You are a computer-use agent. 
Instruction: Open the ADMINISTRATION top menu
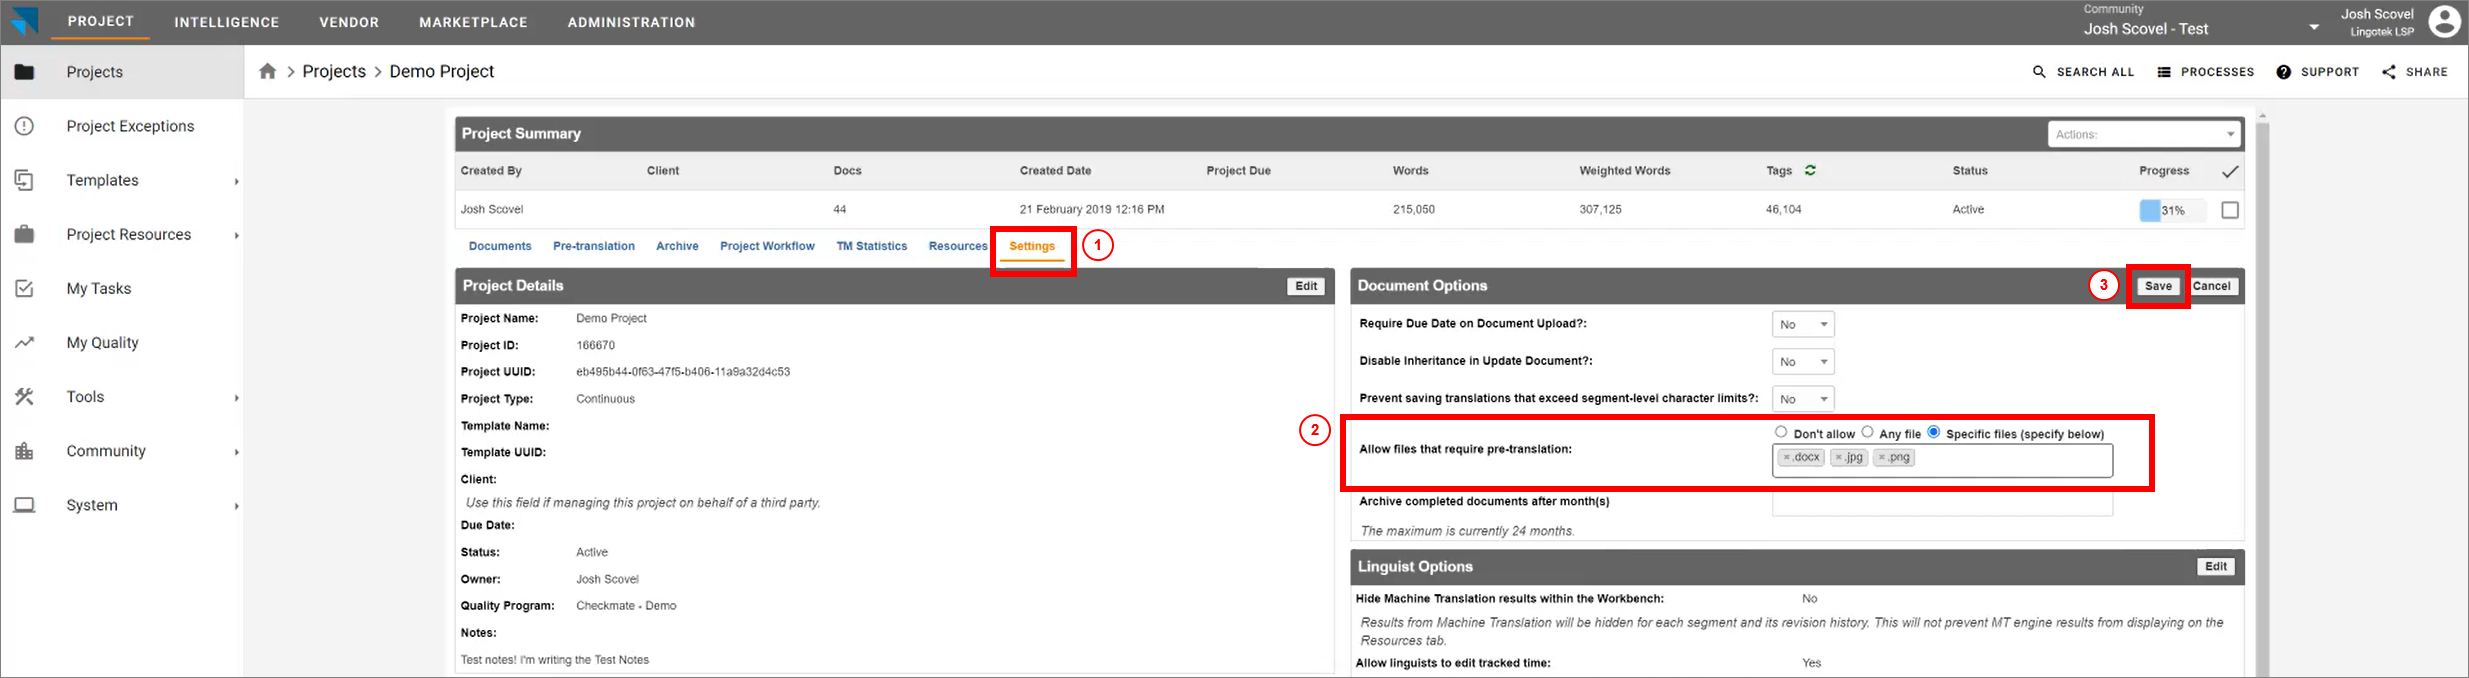click(631, 22)
